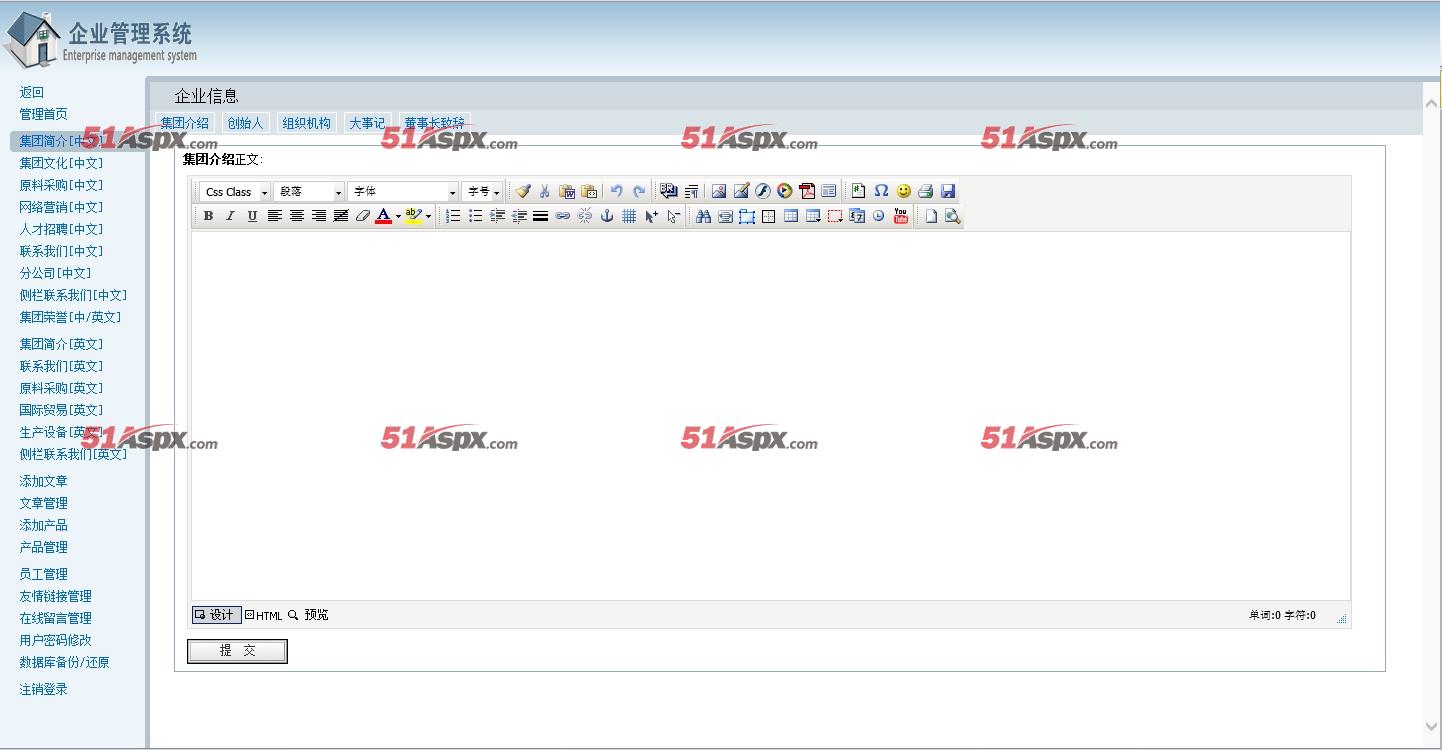Toggle underline formatting

coord(252,216)
